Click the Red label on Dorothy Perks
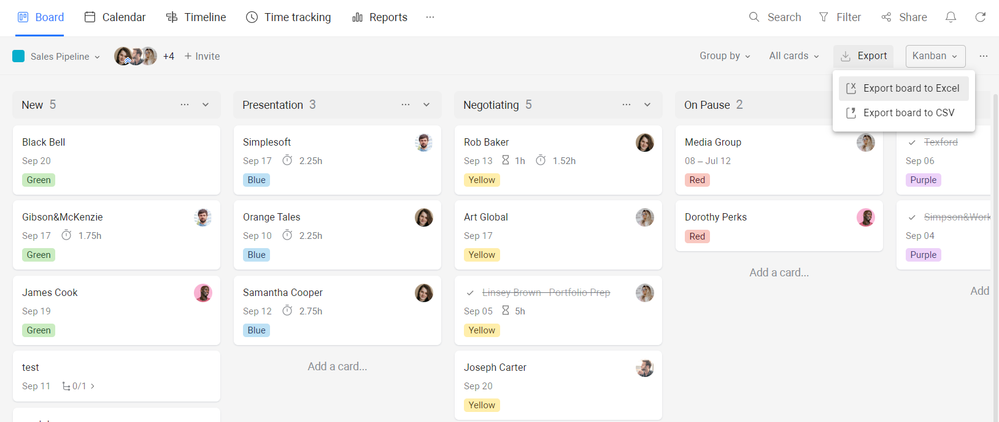Viewport: 999px width, 422px height. [x=697, y=236]
